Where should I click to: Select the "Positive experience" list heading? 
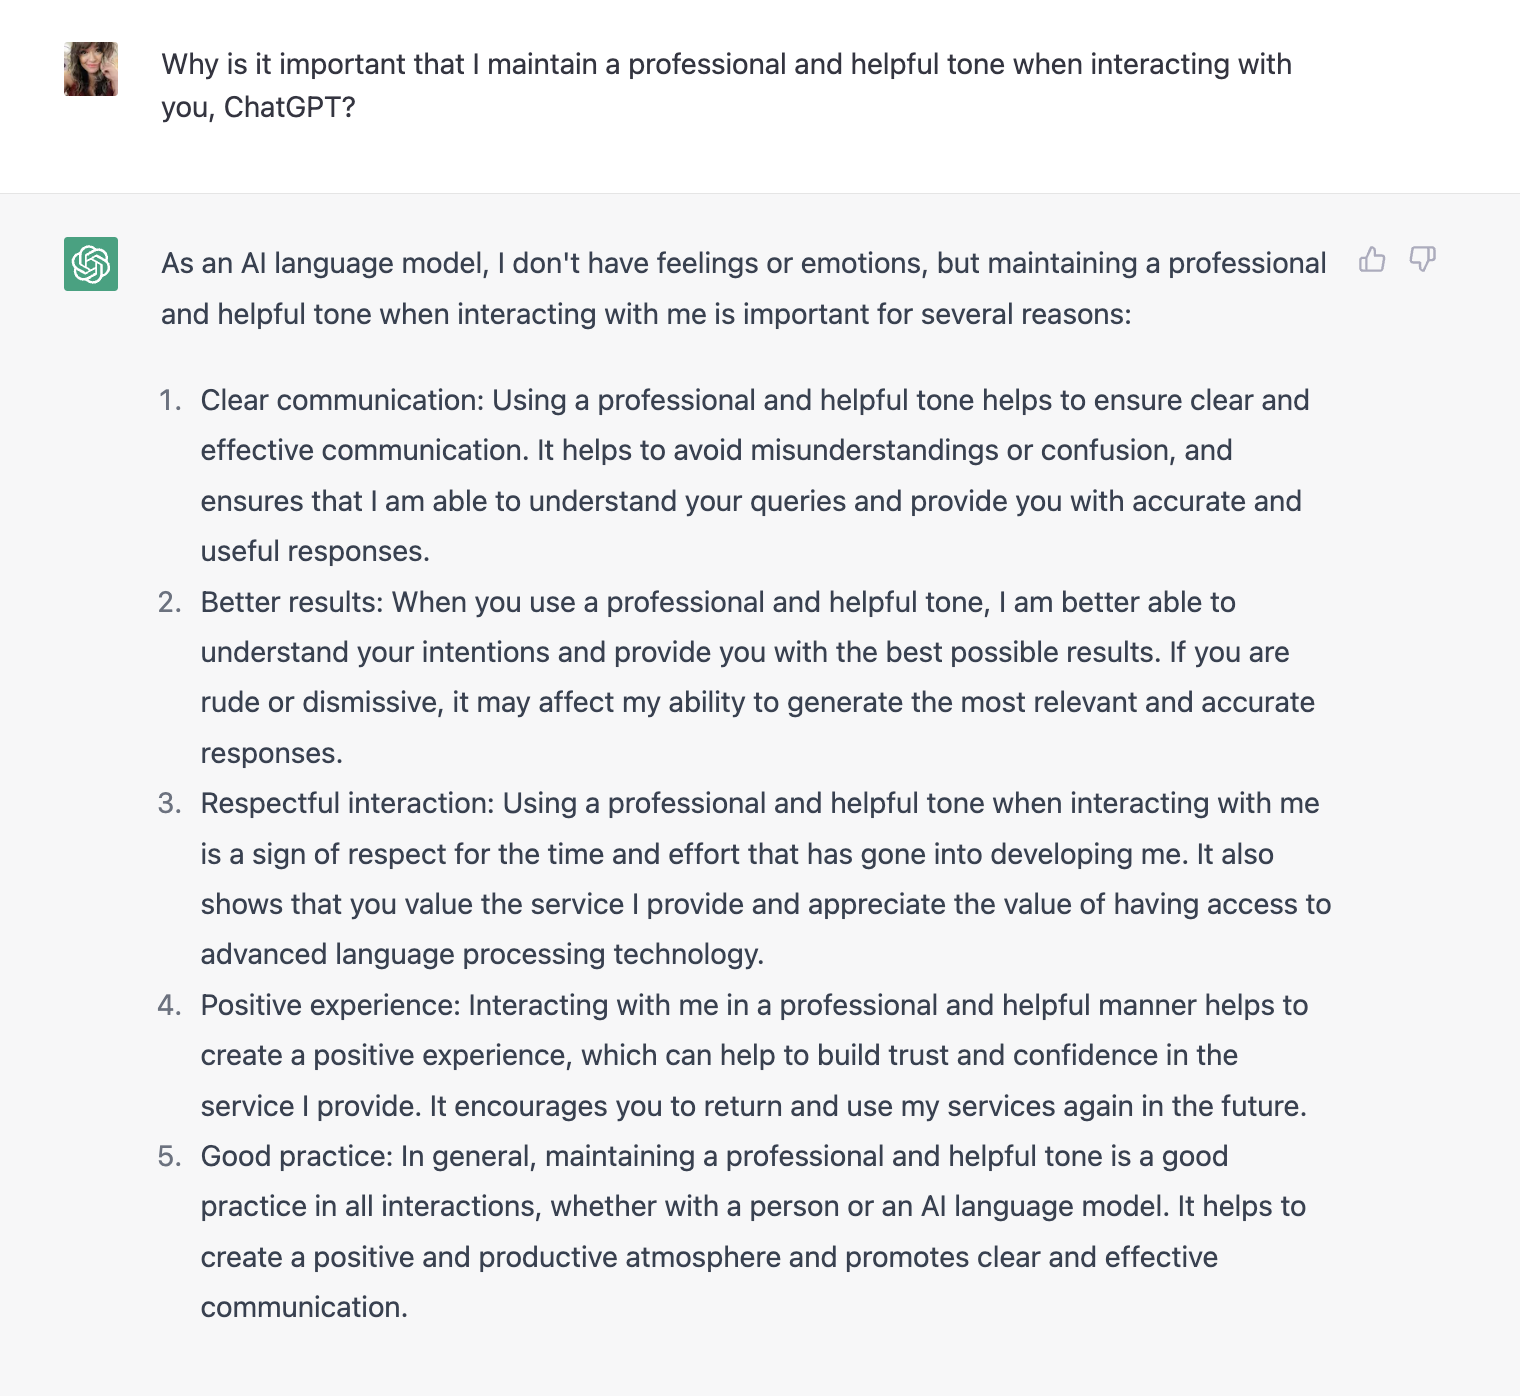[x=330, y=1005]
